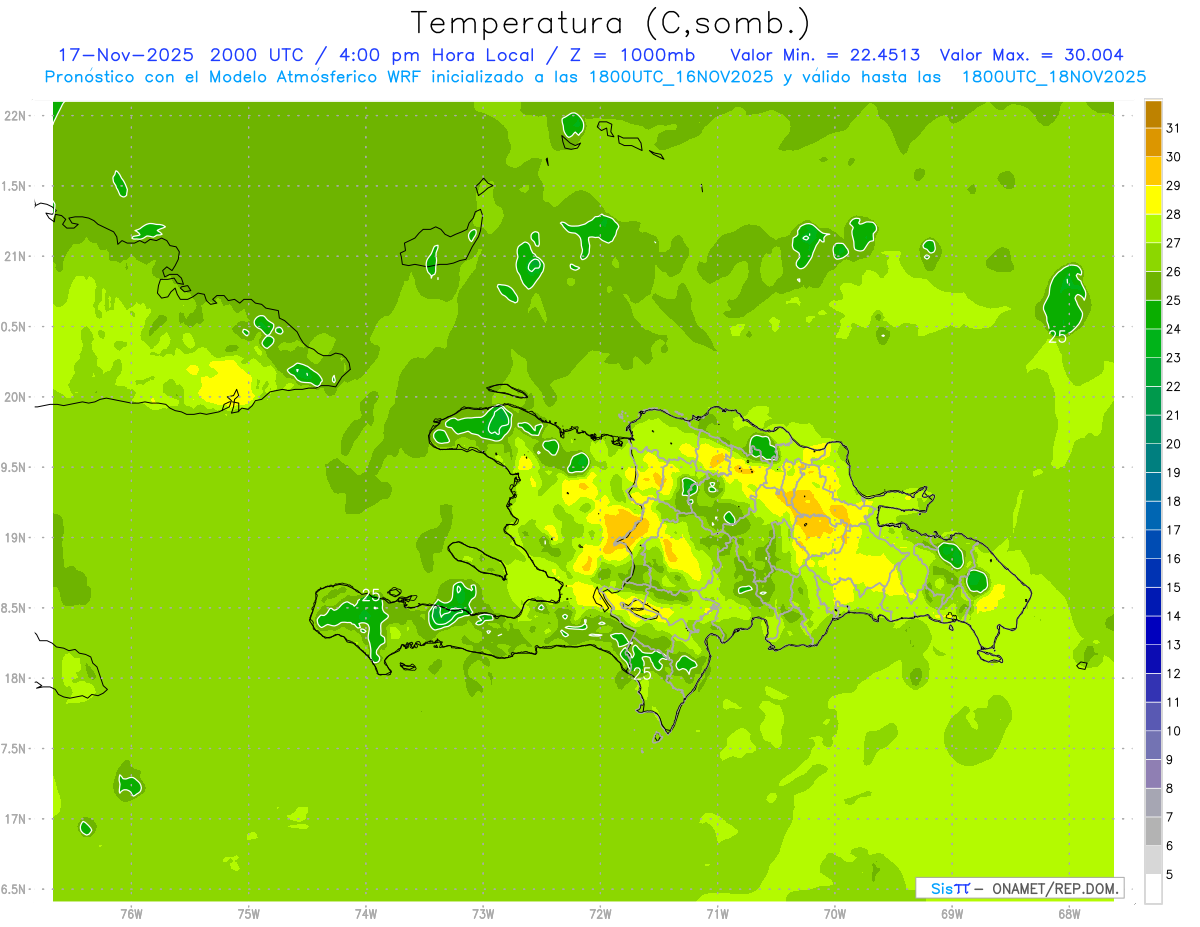1200x927 pixels.
Task: Click "Valor Max. = 30.004" value
Action: [1032, 55]
